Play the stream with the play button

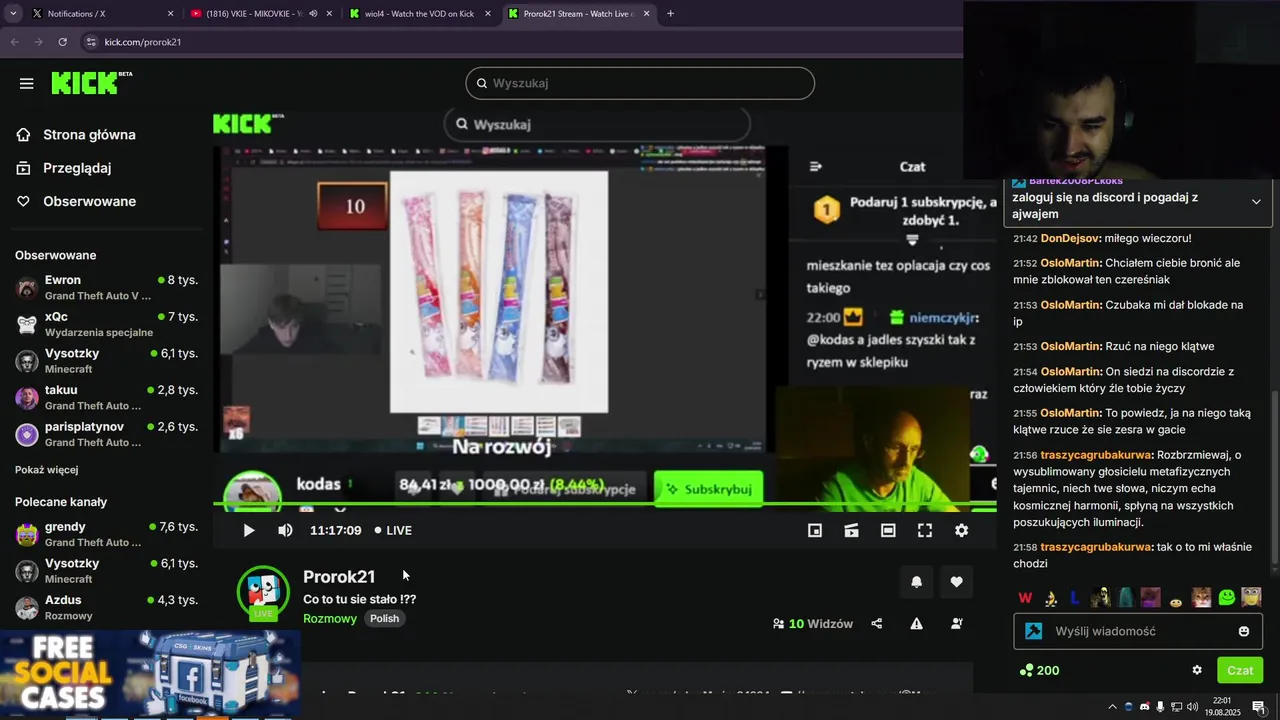pyautogui.click(x=249, y=531)
